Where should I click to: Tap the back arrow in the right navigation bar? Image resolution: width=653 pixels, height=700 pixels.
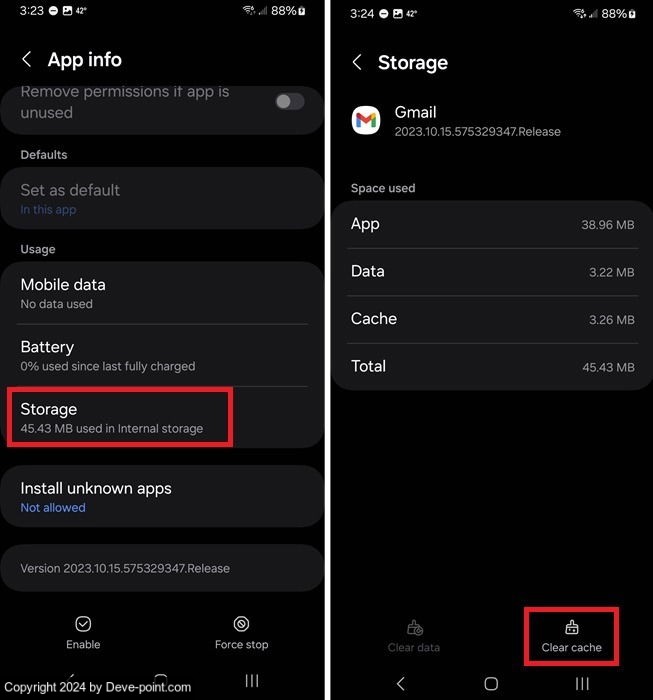pos(400,683)
